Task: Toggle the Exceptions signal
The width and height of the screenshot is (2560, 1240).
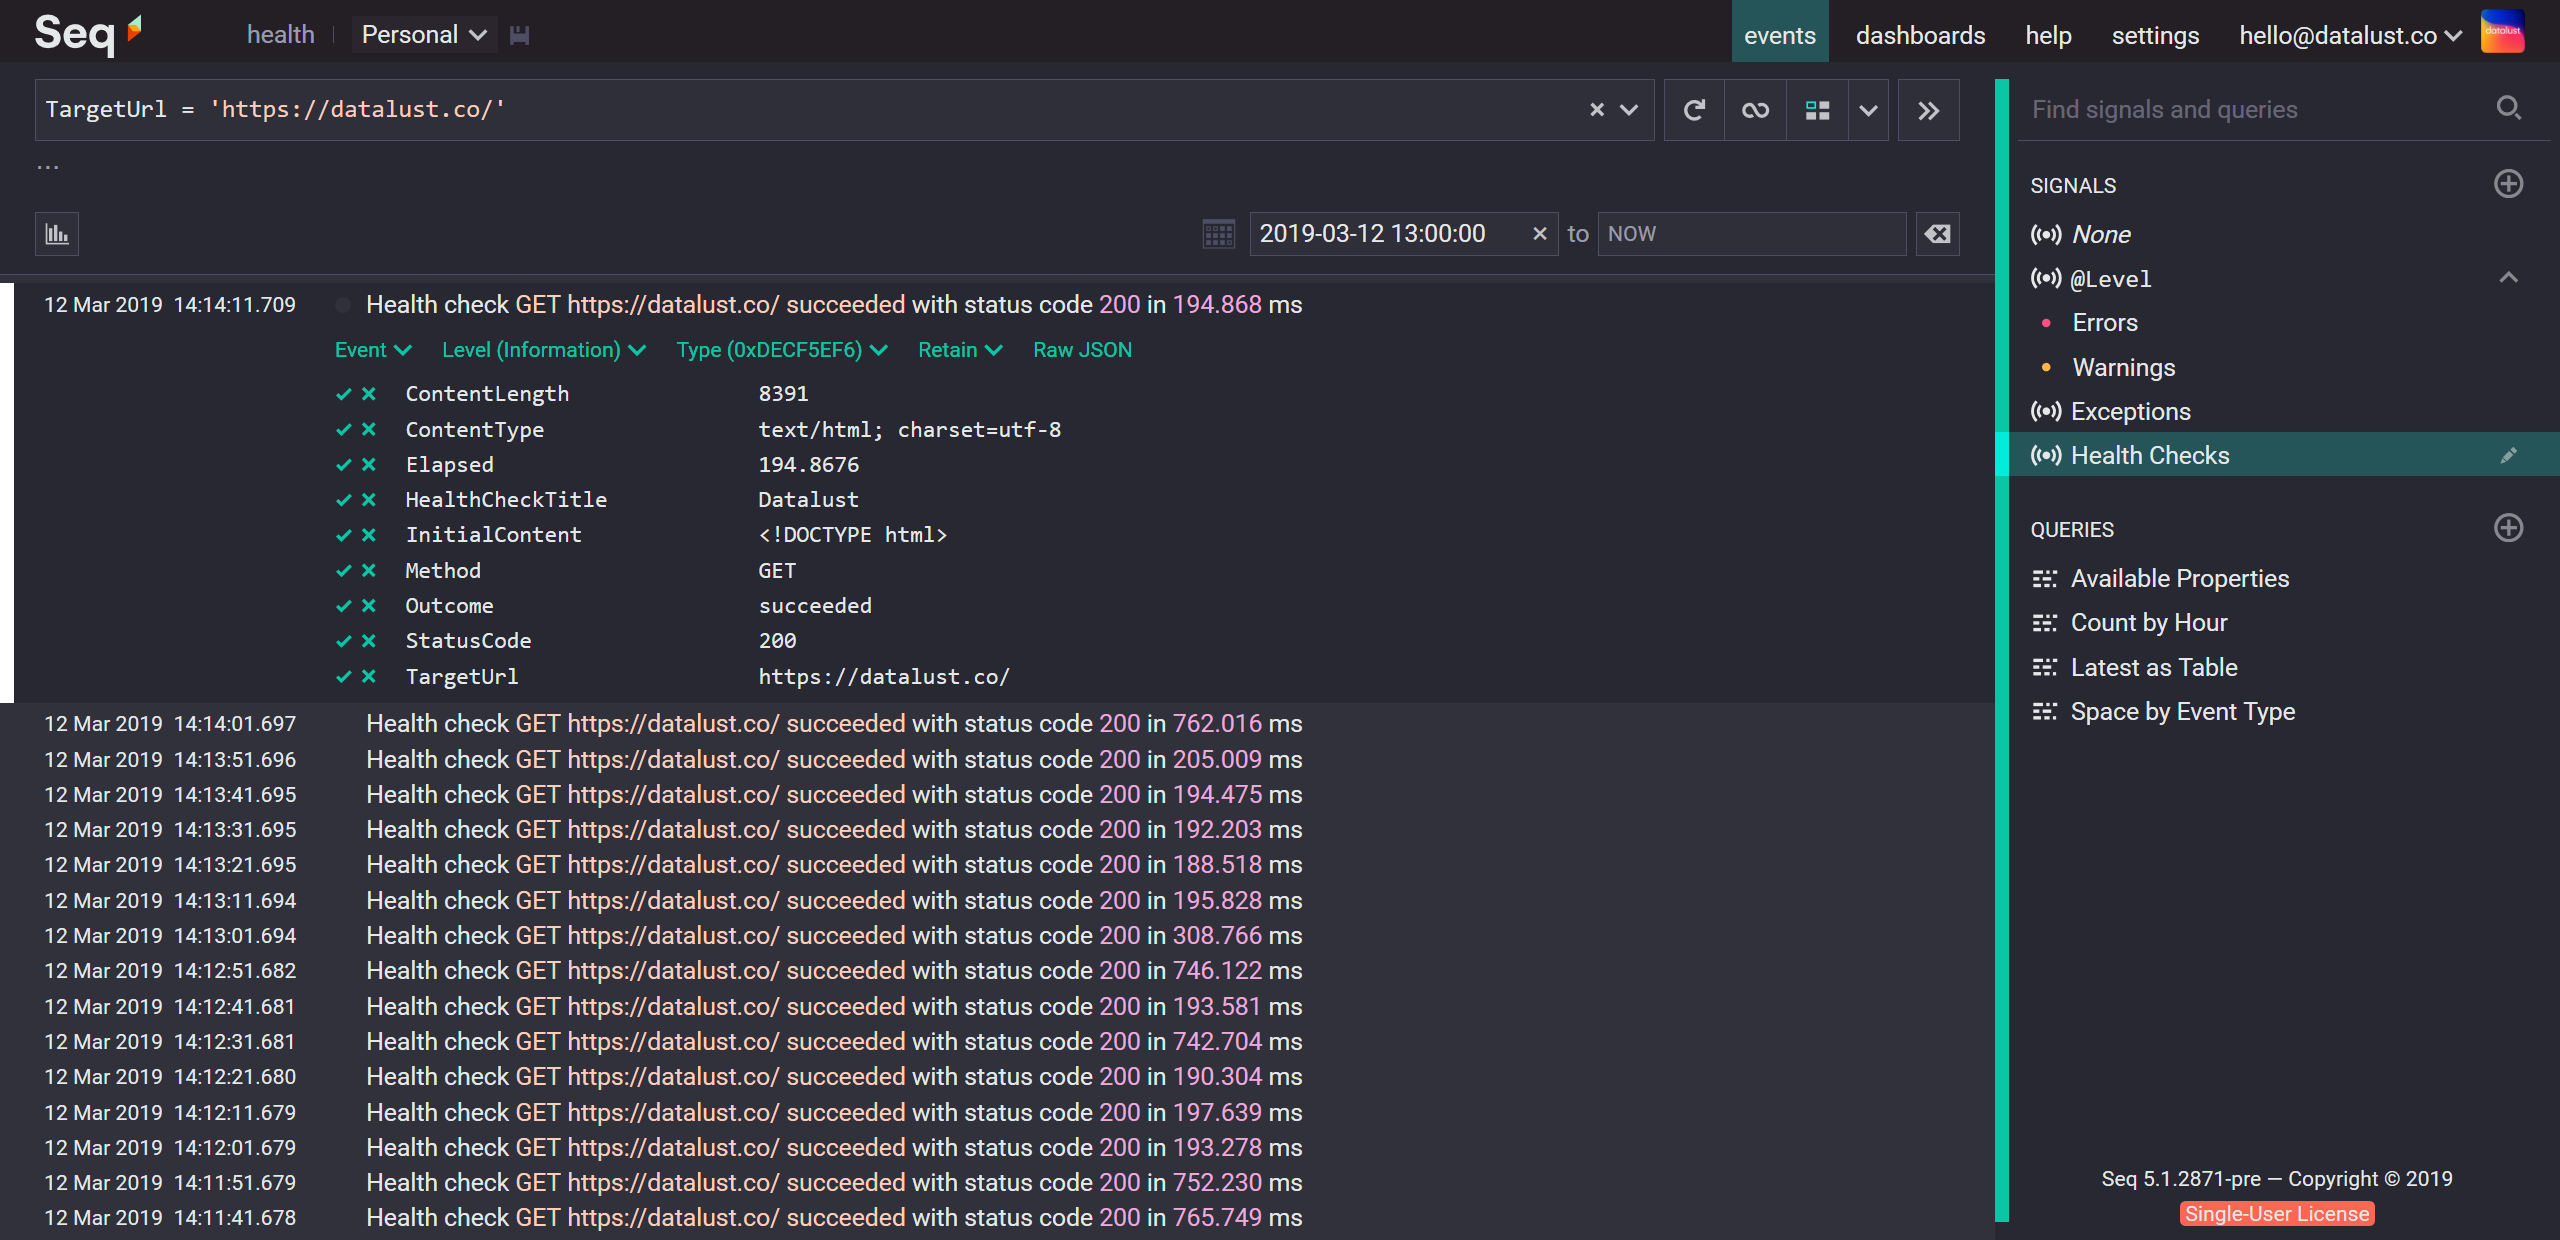Action: click(2111, 412)
